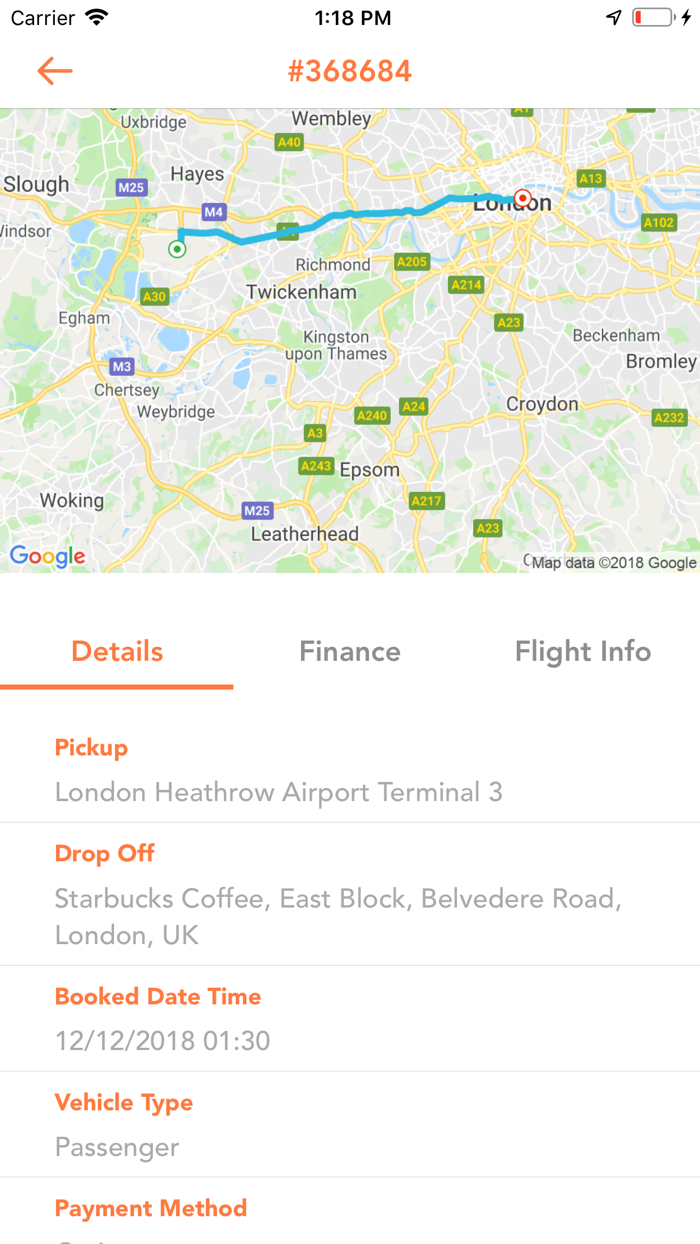The width and height of the screenshot is (700, 1244).
Task: Switch to the Finance tab
Action: pos(350,652)
